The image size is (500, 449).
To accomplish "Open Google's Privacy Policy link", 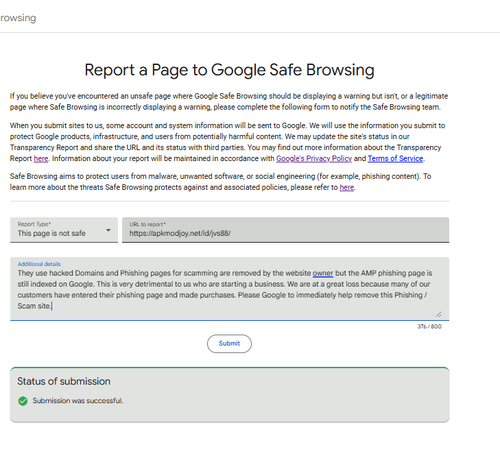I will (314, 159).
